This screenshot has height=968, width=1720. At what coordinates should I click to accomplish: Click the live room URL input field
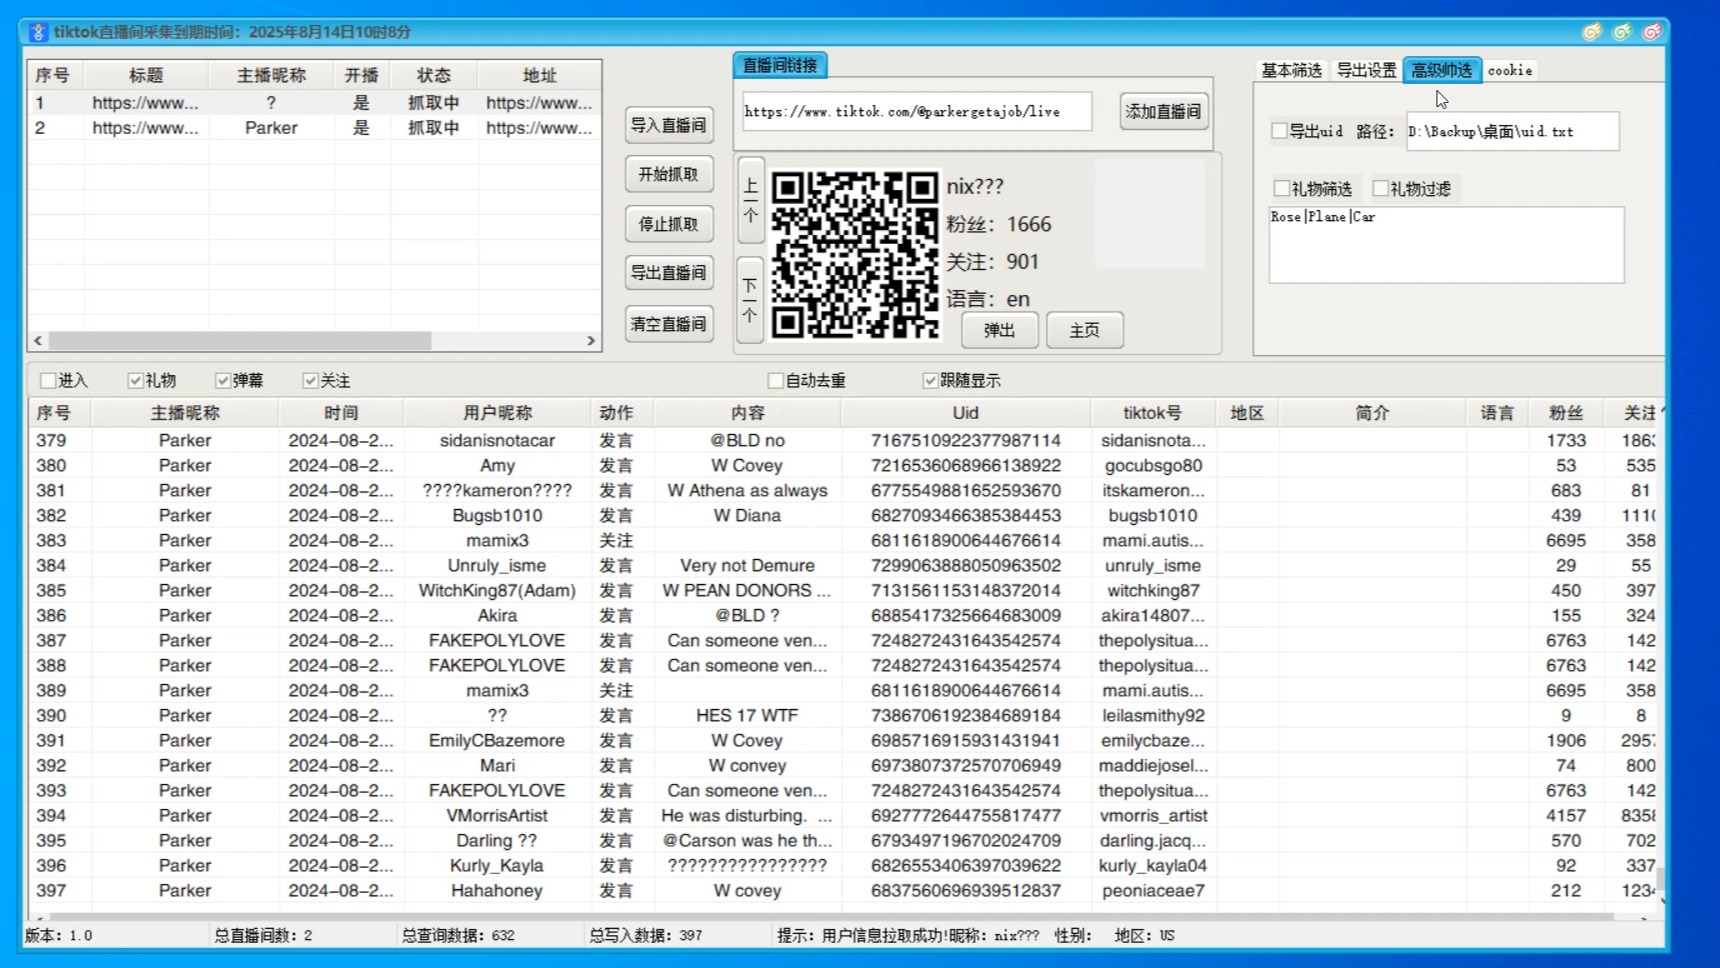click(x=917, y=111)
